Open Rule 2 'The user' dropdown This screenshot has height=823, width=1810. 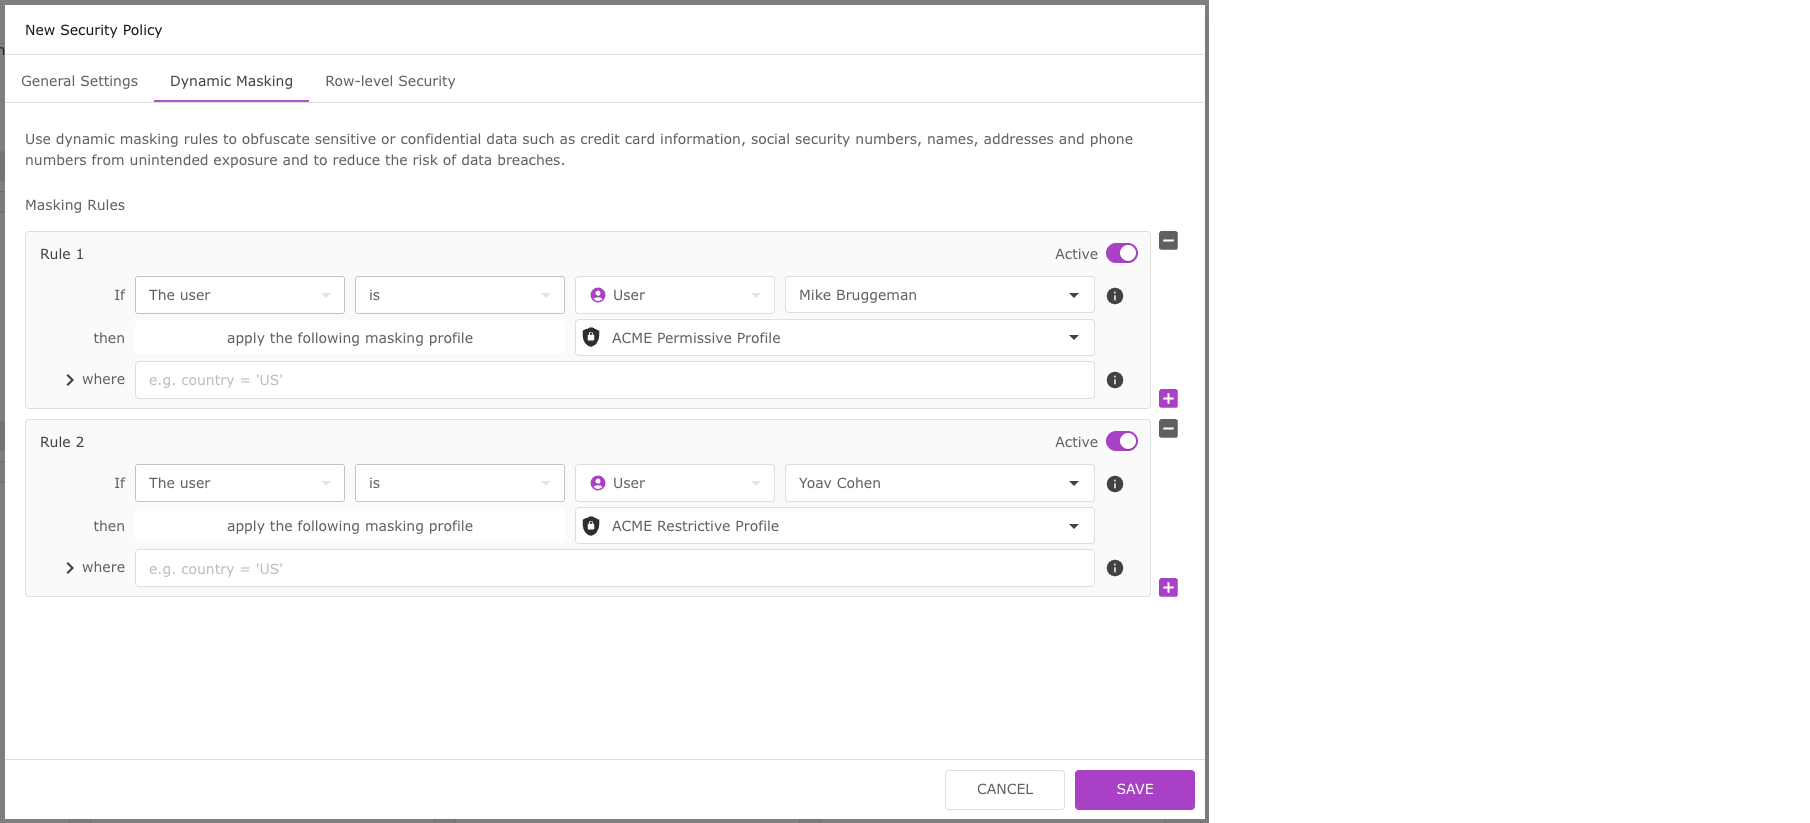tap(240, 483)
